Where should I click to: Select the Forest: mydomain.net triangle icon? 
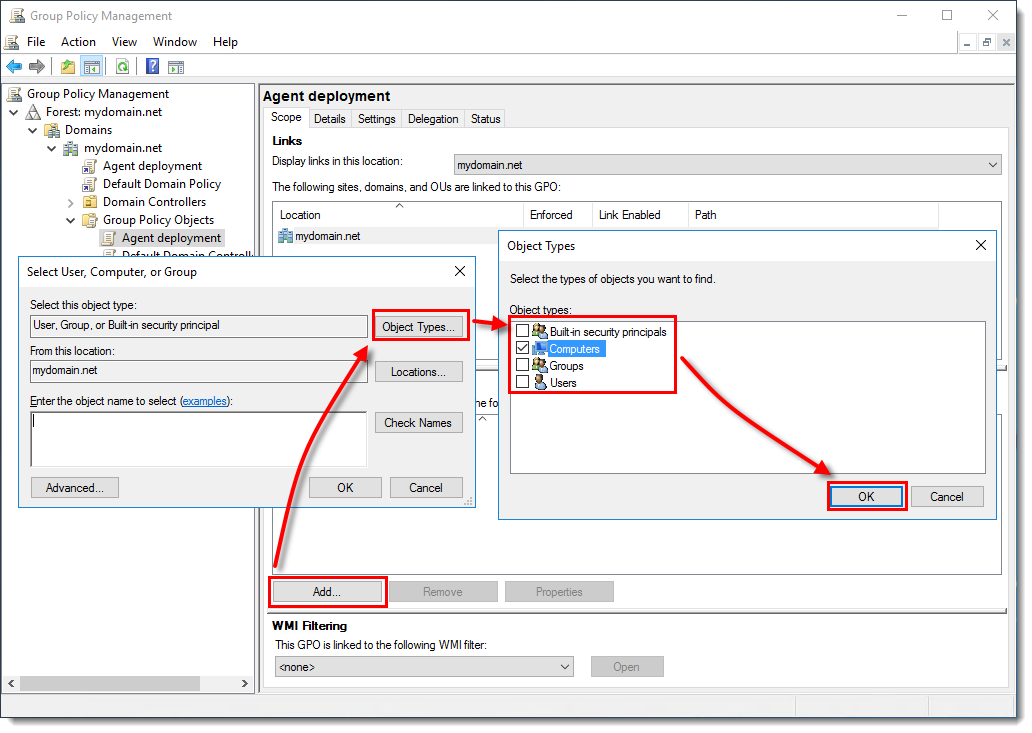click(x=33, y=112)
